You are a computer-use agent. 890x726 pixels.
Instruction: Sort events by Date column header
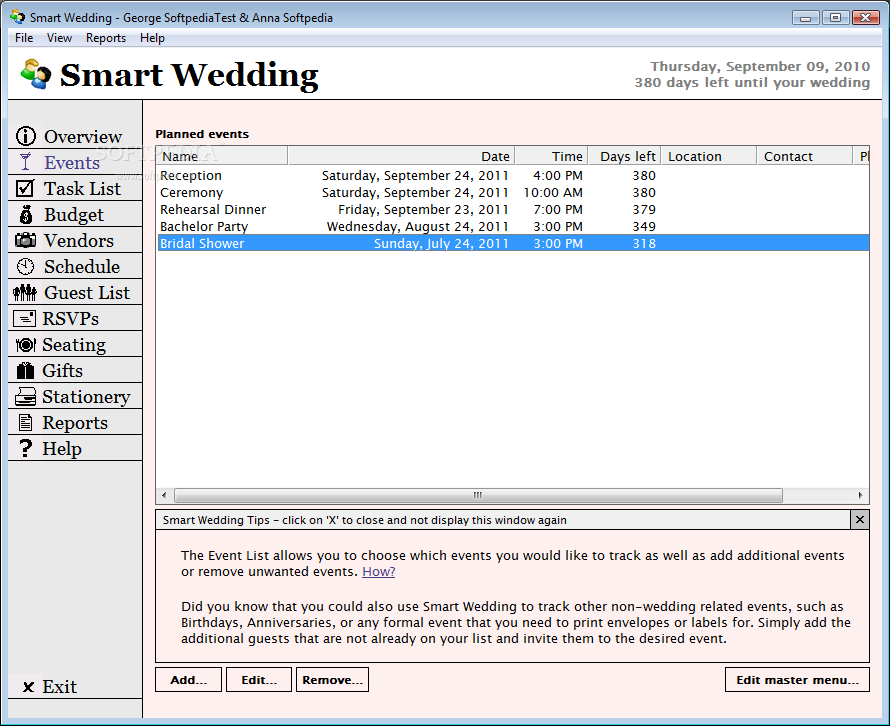401,156
